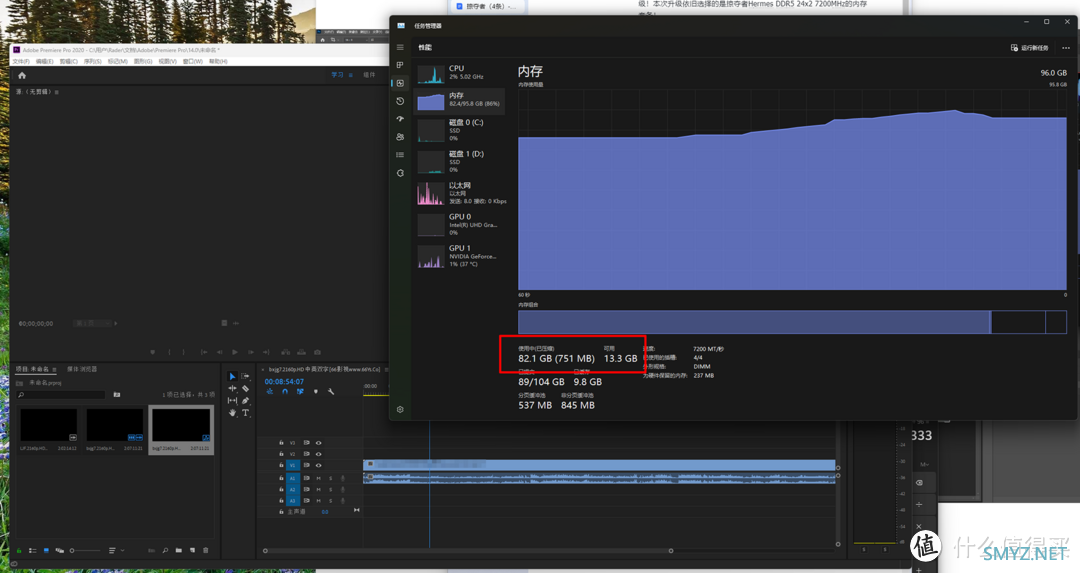Click timeline wrench settings icon
The width and height of the screenshot is (1080, 573).
pyautogui.click(x=331, y=391)
